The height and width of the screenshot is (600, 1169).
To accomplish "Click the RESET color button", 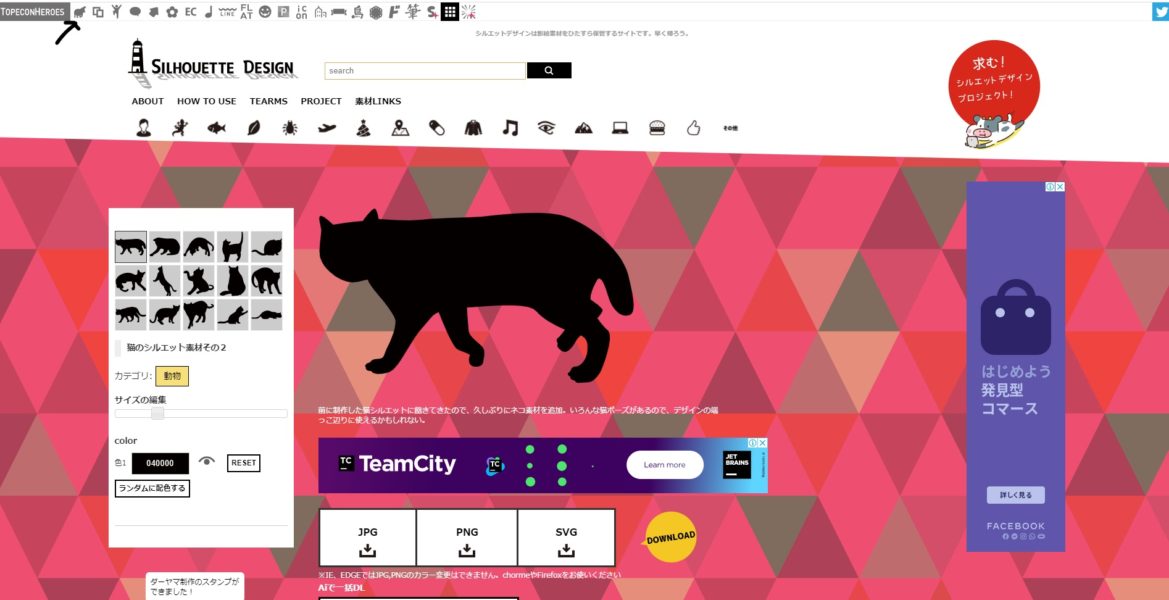I will [x=244, y=463].
